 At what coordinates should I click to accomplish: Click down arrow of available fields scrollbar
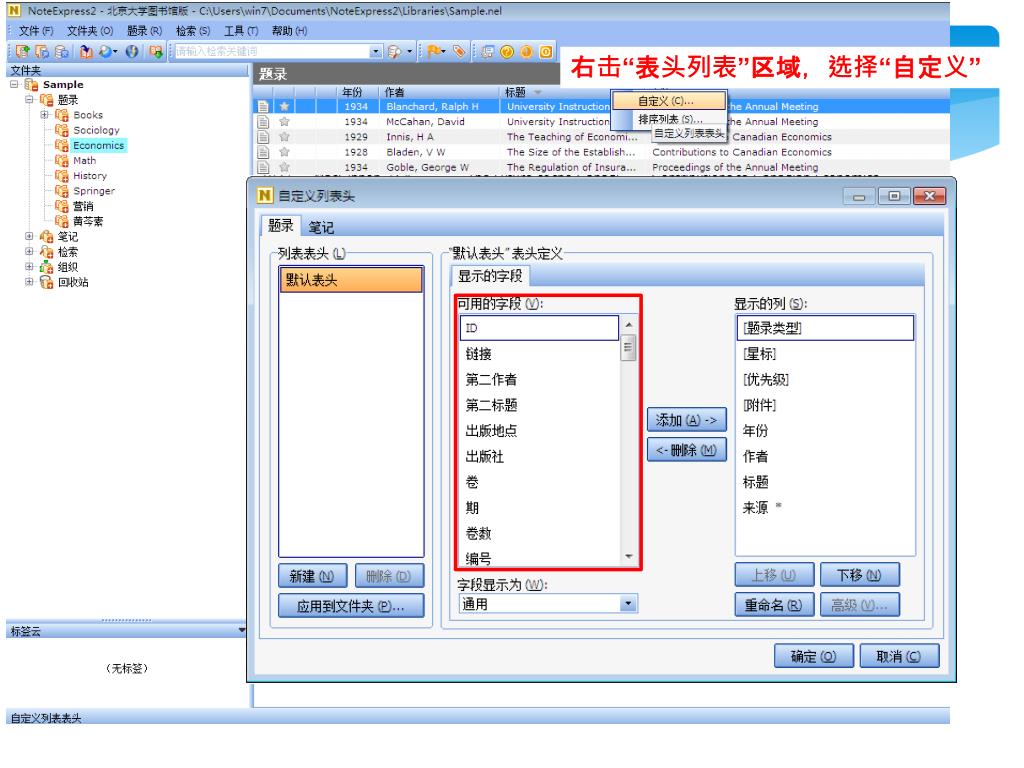pos(628,557)
